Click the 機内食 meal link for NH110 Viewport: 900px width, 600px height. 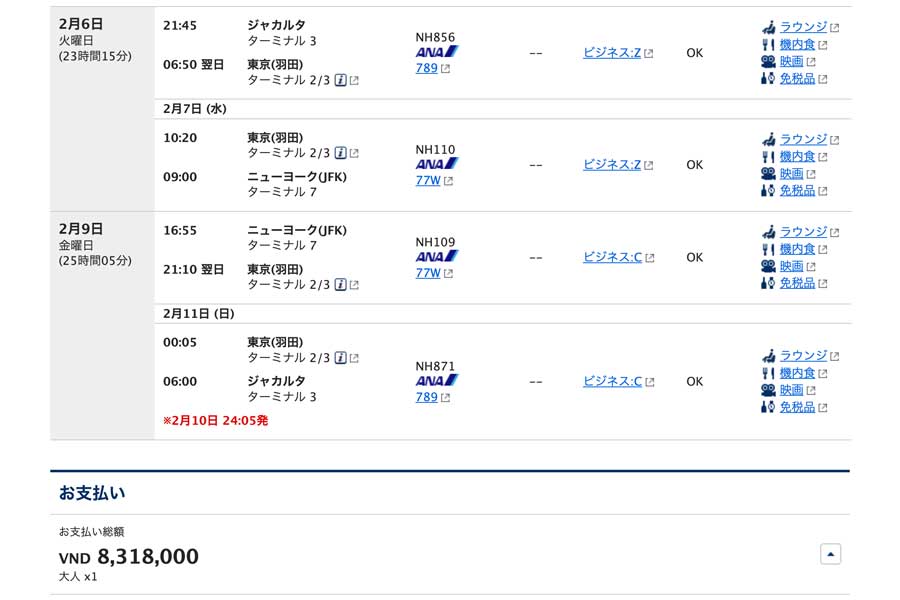tap(797, 156)
